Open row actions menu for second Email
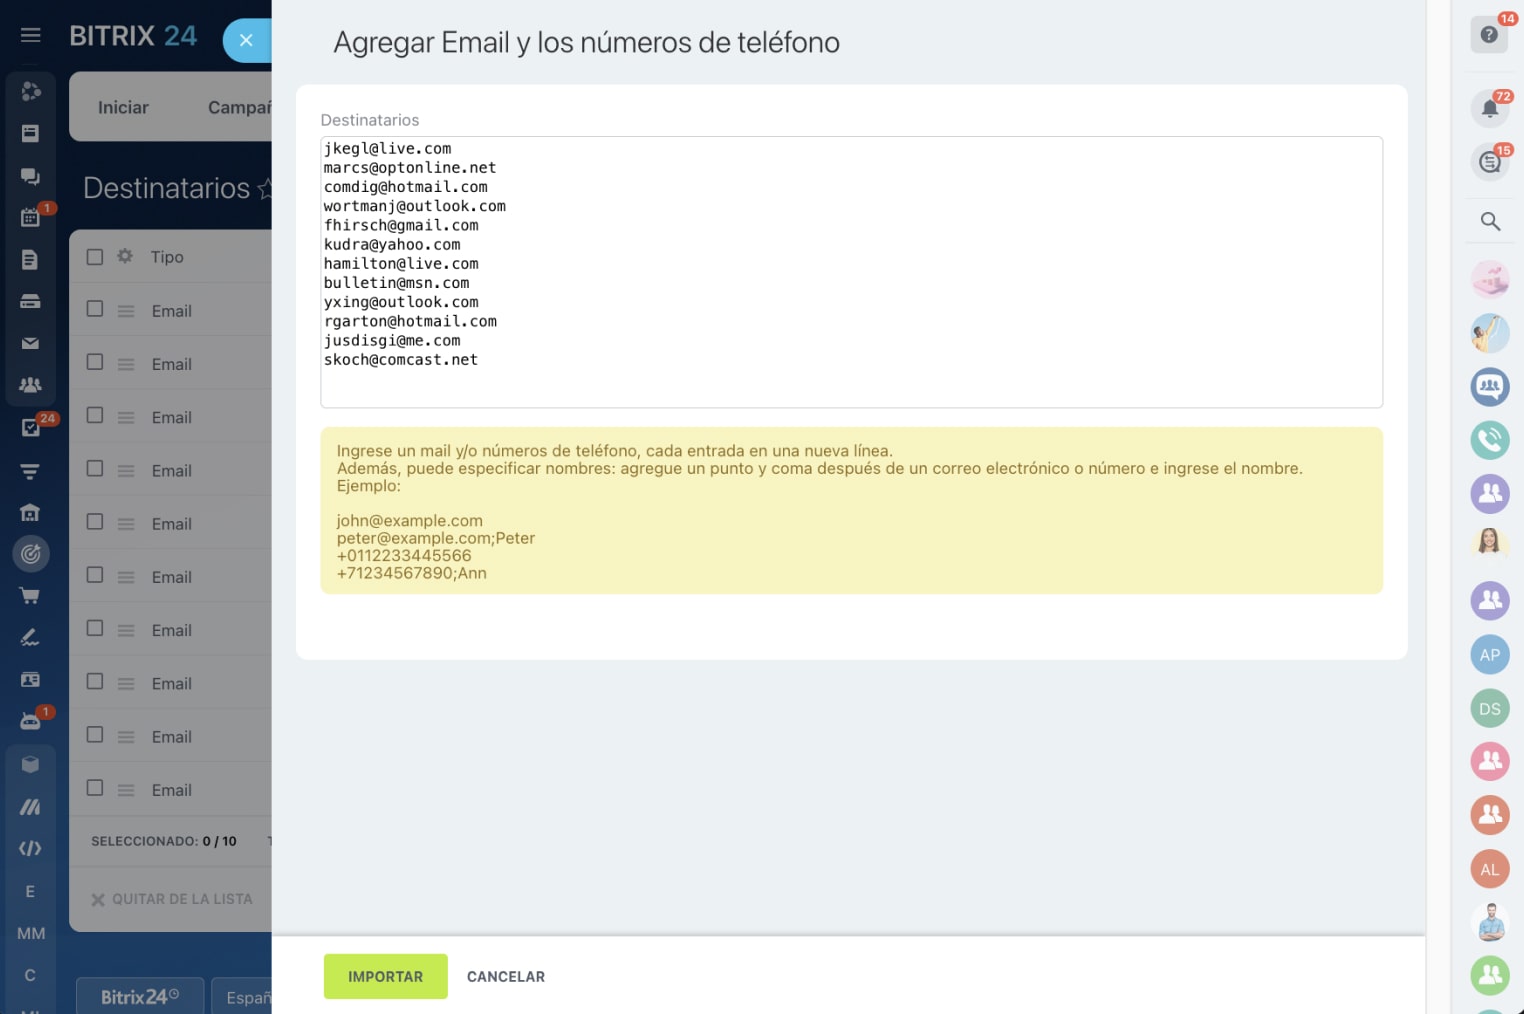Viewport: 1524px width, 1014px height. pyautogui.click(x=126, y=364)
